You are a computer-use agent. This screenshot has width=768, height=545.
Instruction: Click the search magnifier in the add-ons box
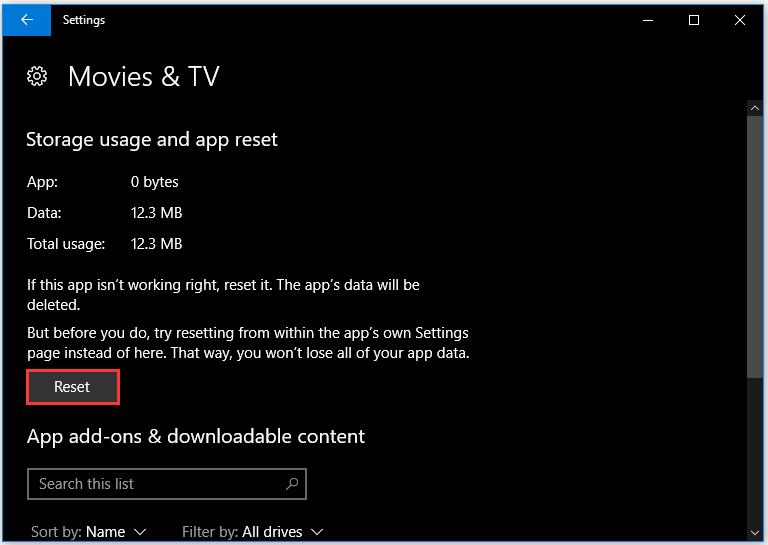(292, 484)
